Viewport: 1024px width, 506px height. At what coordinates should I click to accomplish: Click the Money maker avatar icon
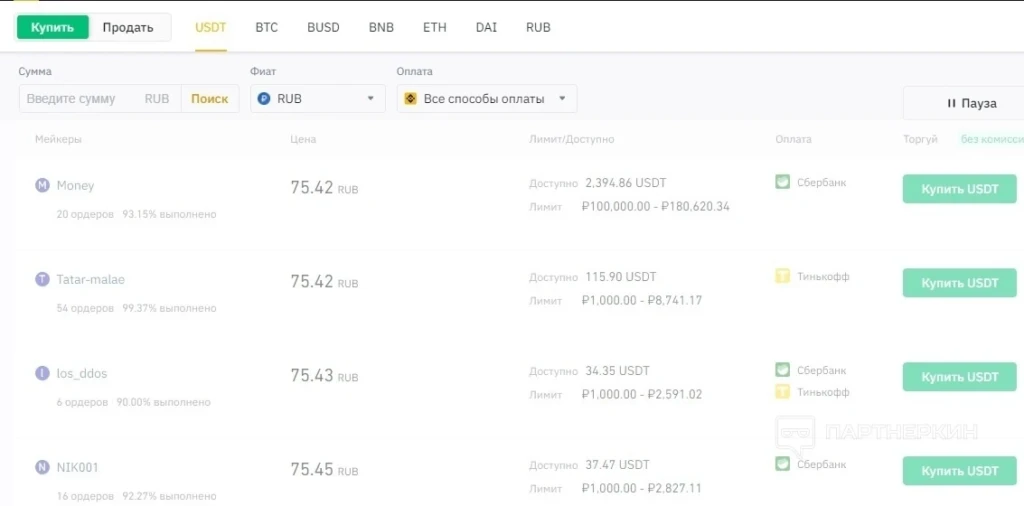click(x=42, y=185)
